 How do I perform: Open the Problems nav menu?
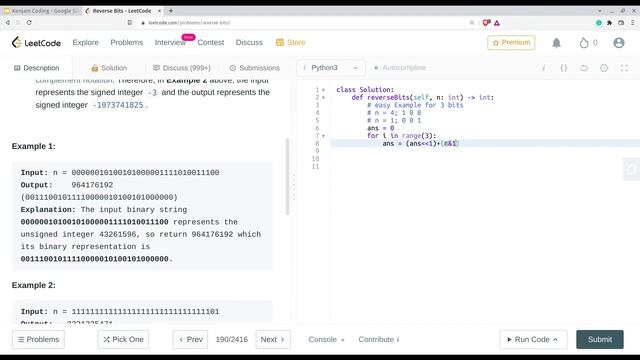tap(127, 42)
